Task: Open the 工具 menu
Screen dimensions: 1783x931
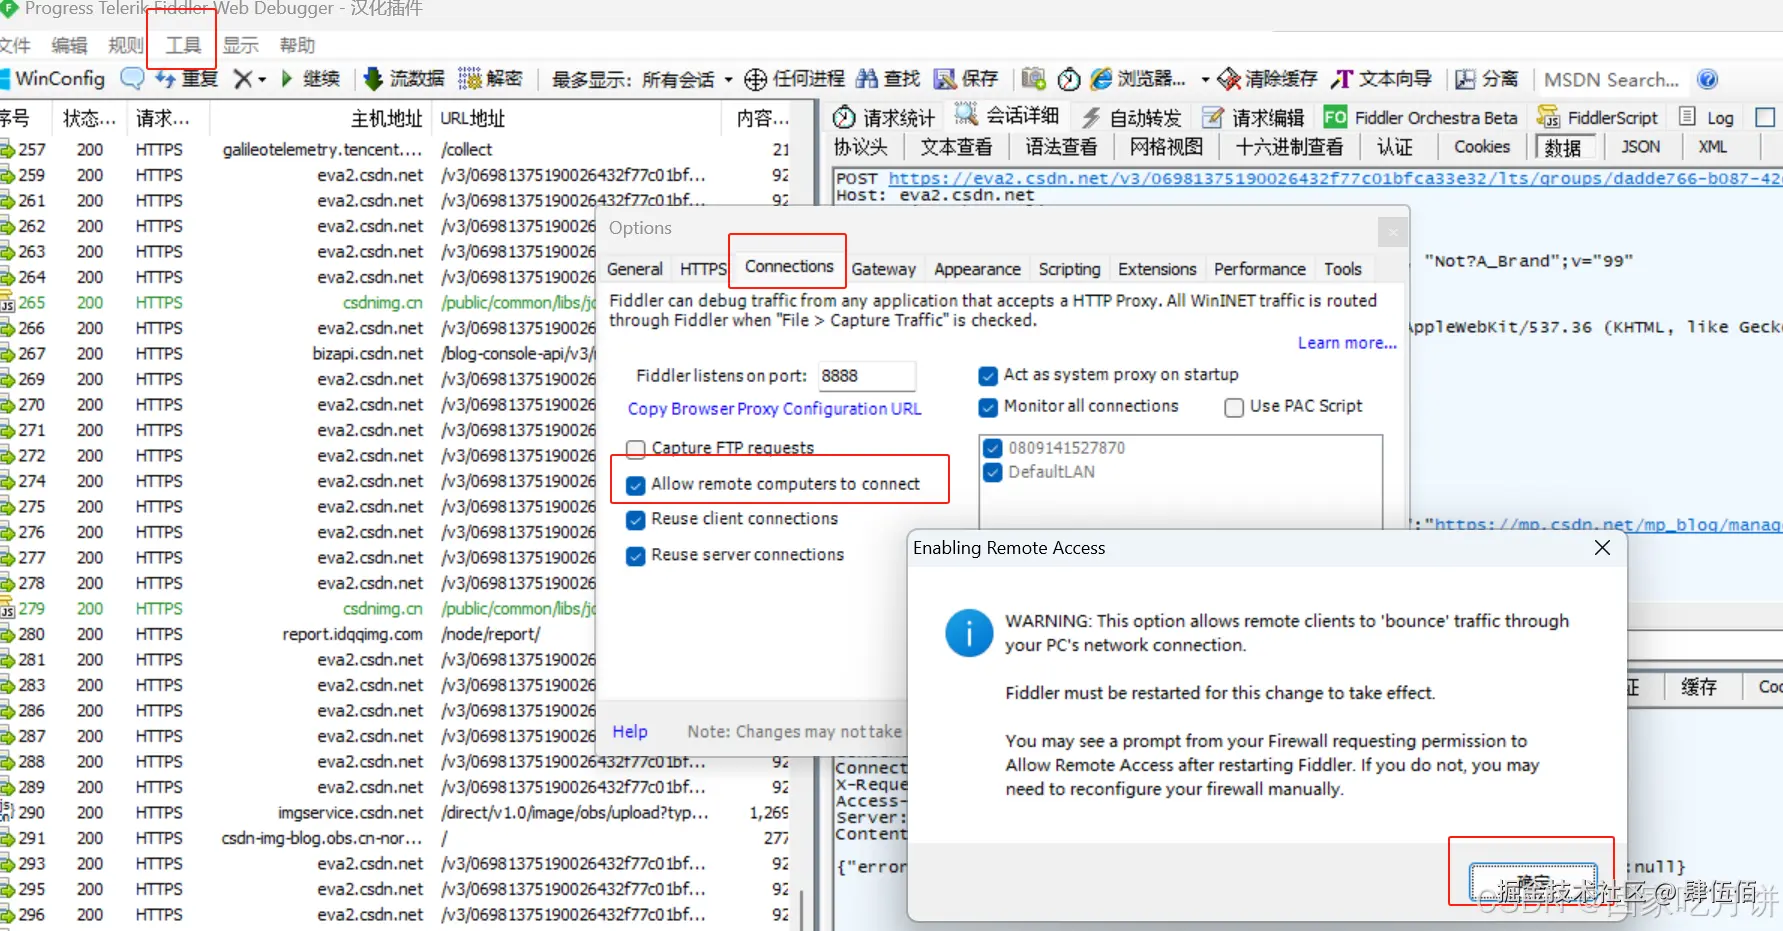Action: pyautogui.click(x=183, y=45)
